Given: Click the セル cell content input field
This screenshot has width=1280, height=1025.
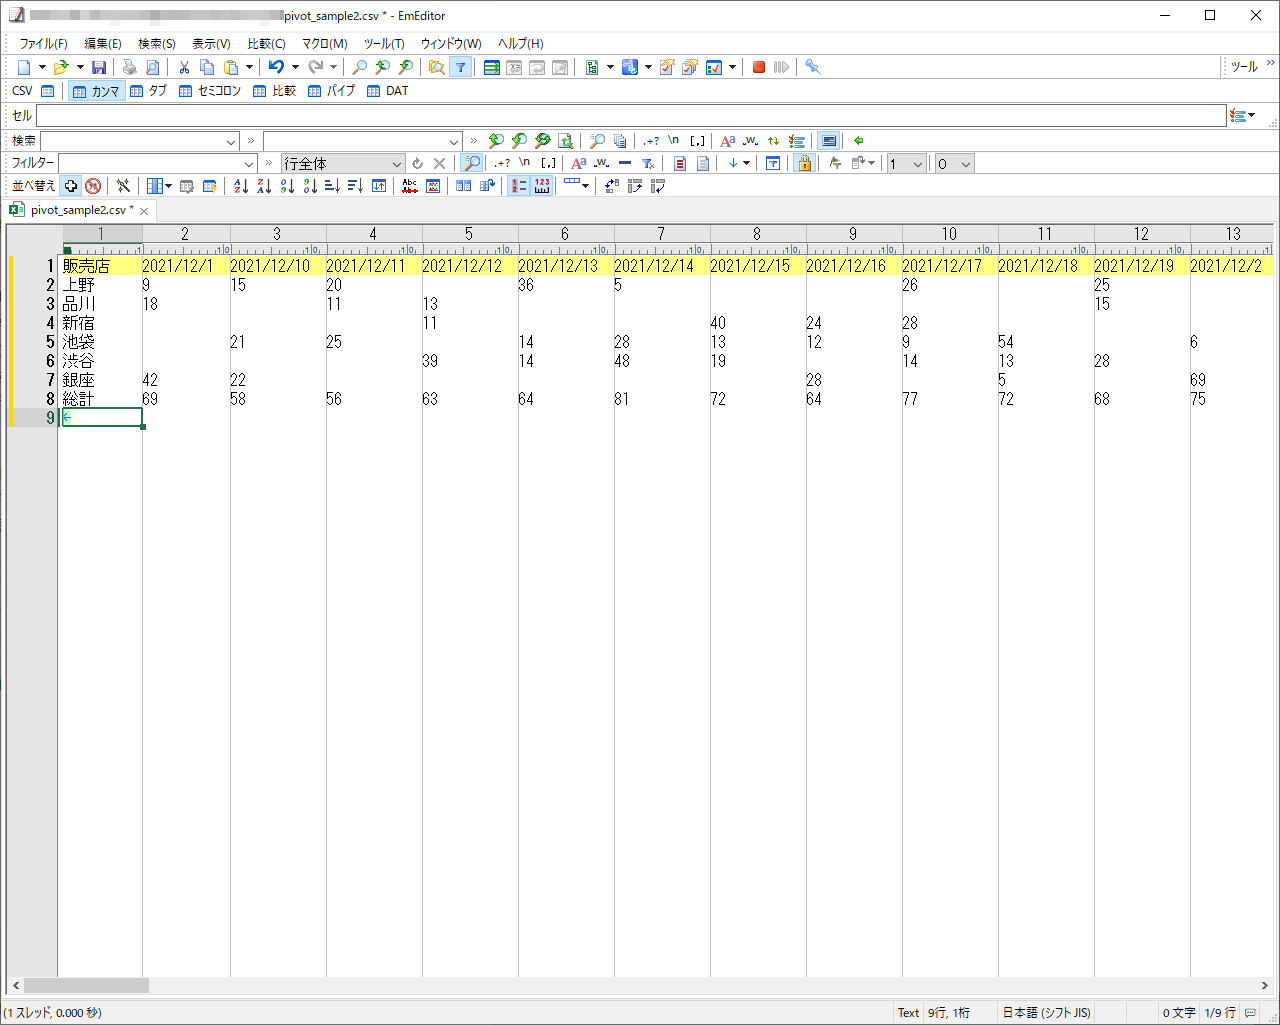Looking at the screenshot, I should pos(631,116).
